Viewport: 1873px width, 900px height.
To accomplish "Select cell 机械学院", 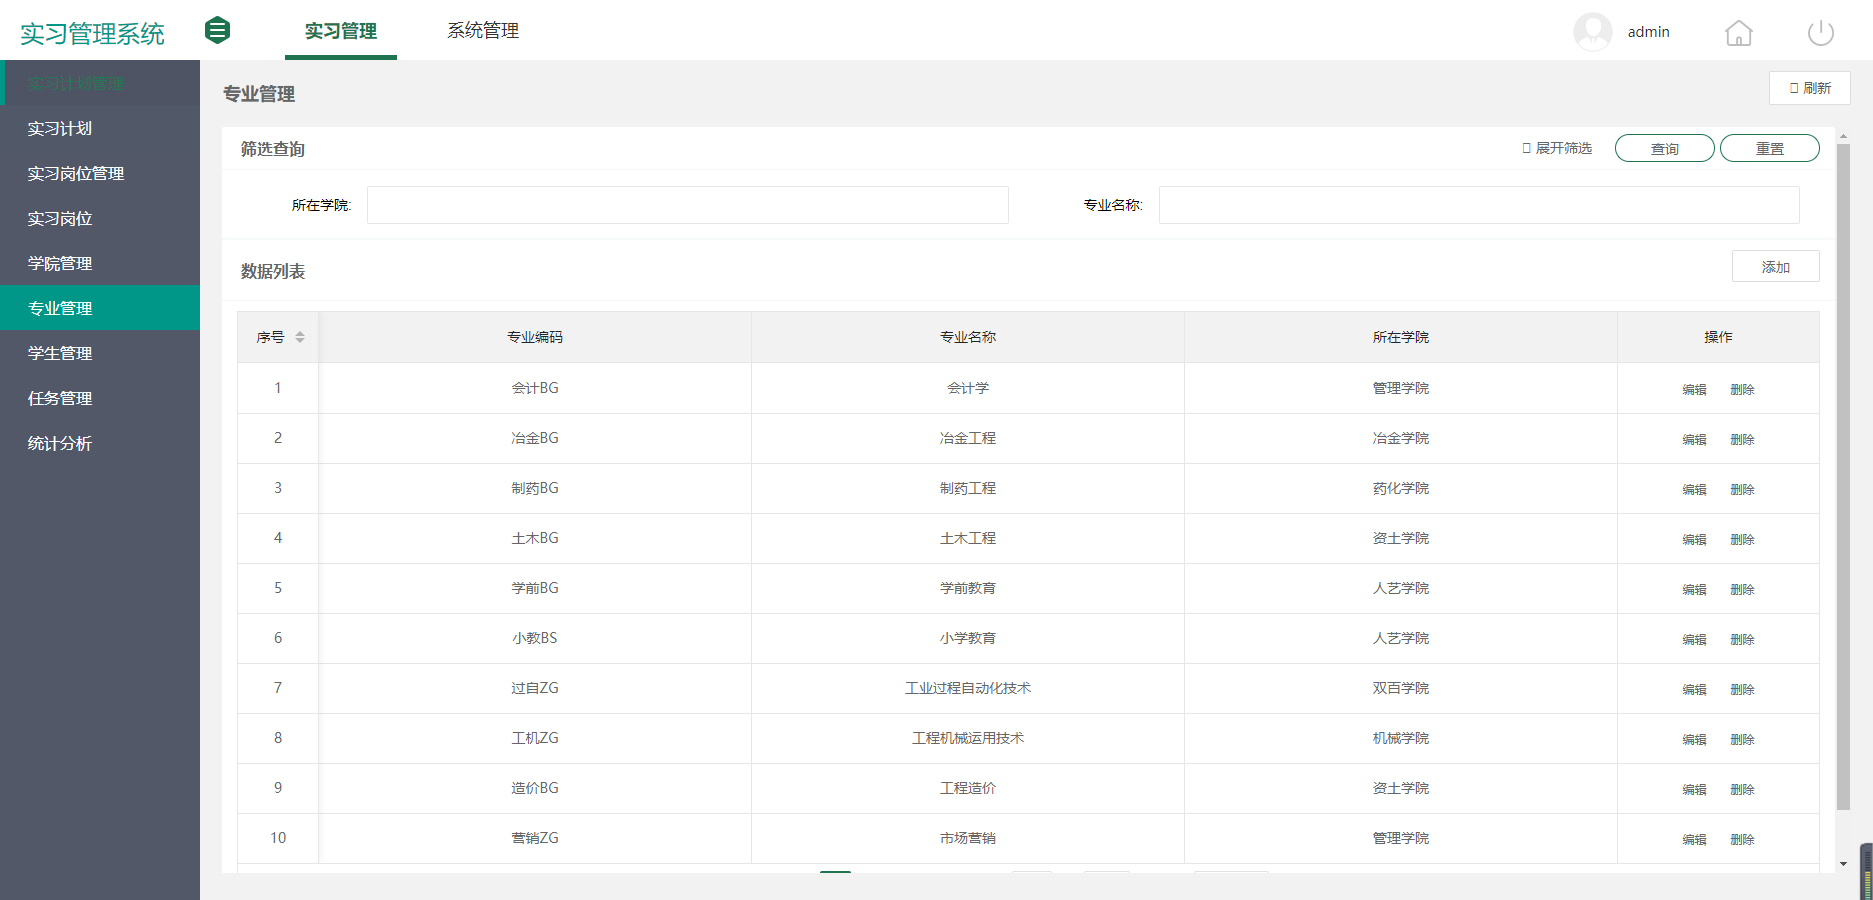I will coord(1401,738).
